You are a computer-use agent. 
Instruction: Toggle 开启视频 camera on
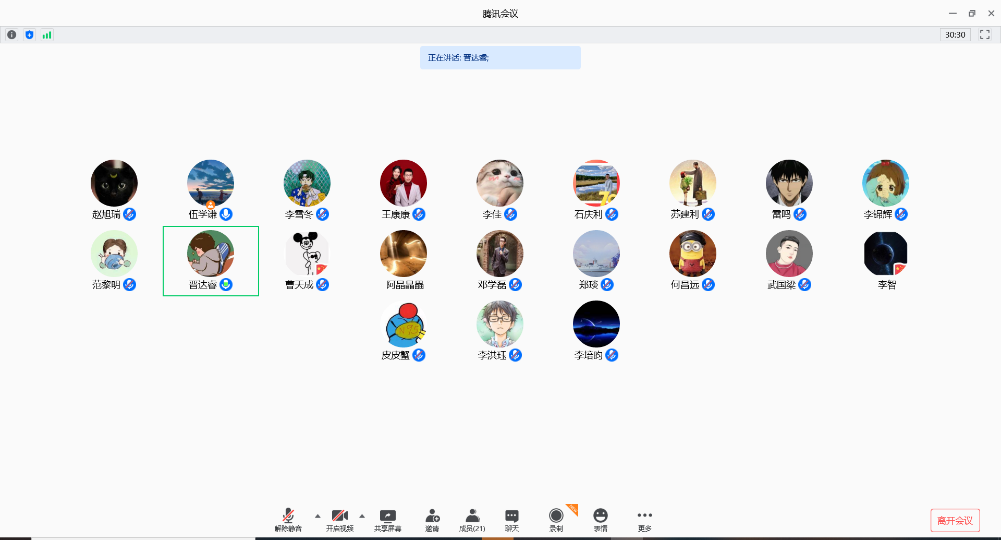pos(340,515)
